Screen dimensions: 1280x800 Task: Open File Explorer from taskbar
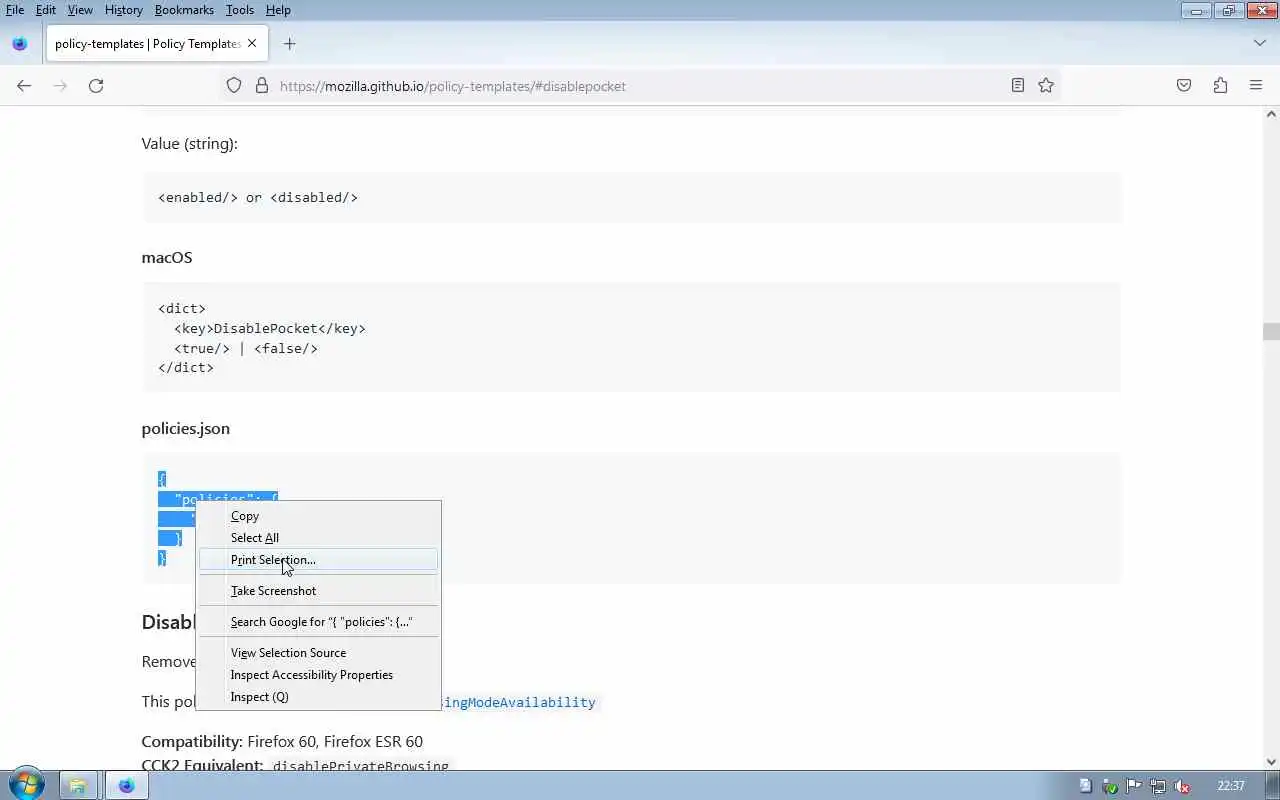pos(78,786)
